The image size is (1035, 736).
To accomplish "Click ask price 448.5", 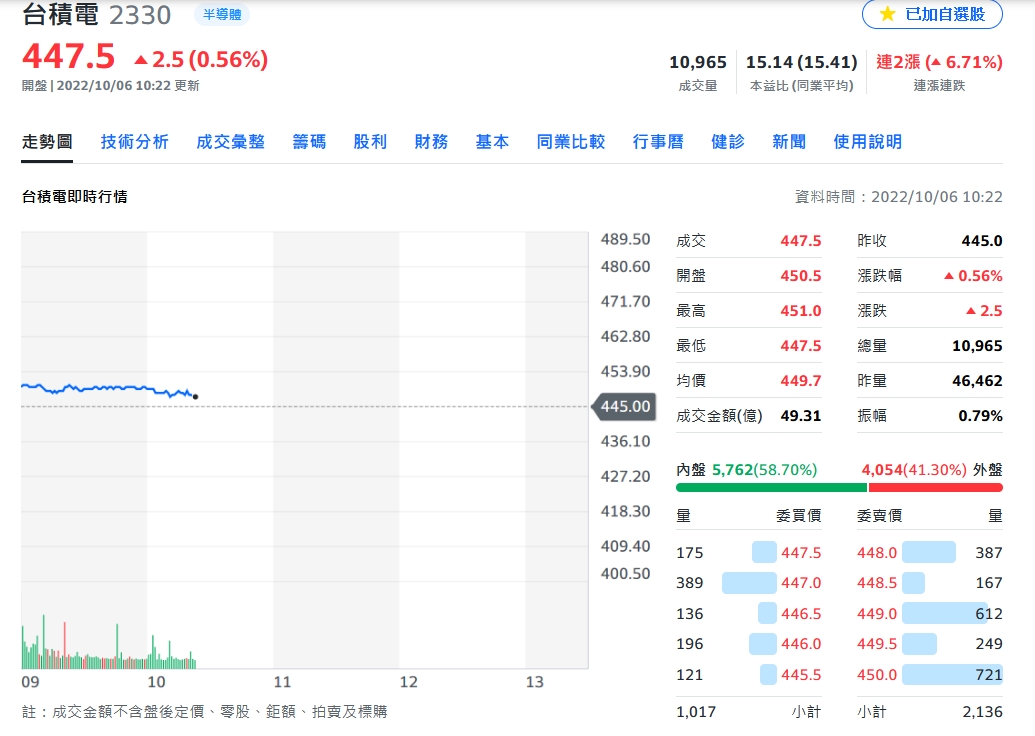I will click(877, 583).
